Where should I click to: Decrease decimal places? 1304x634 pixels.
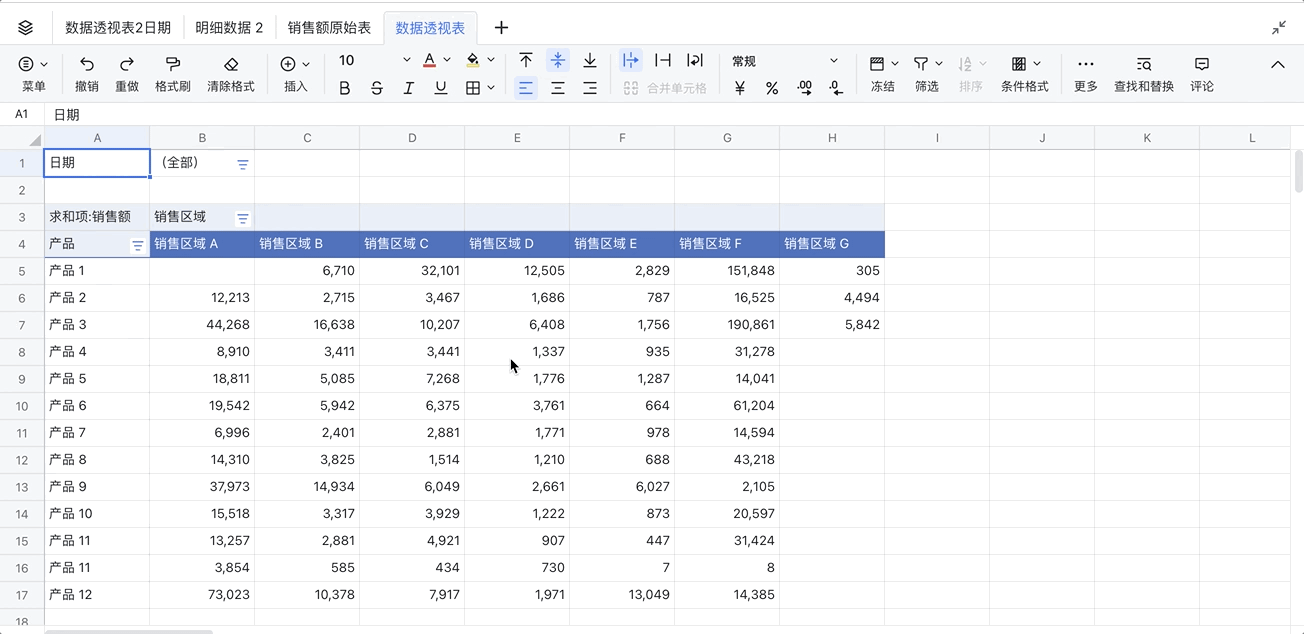(836, 88)
